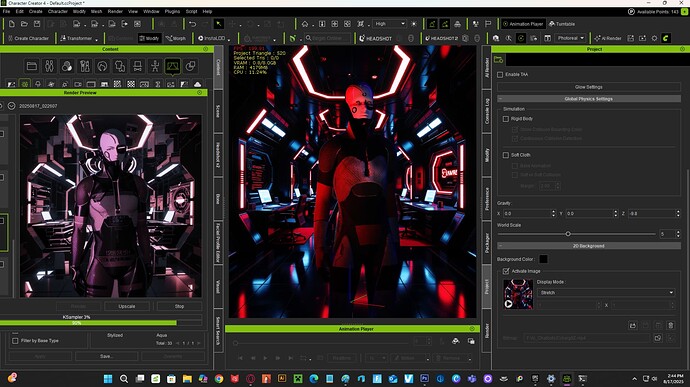The height and width of the screenshot is (387, 690).
Task: Click the Create Character button
Action: [x=29, y=38]
